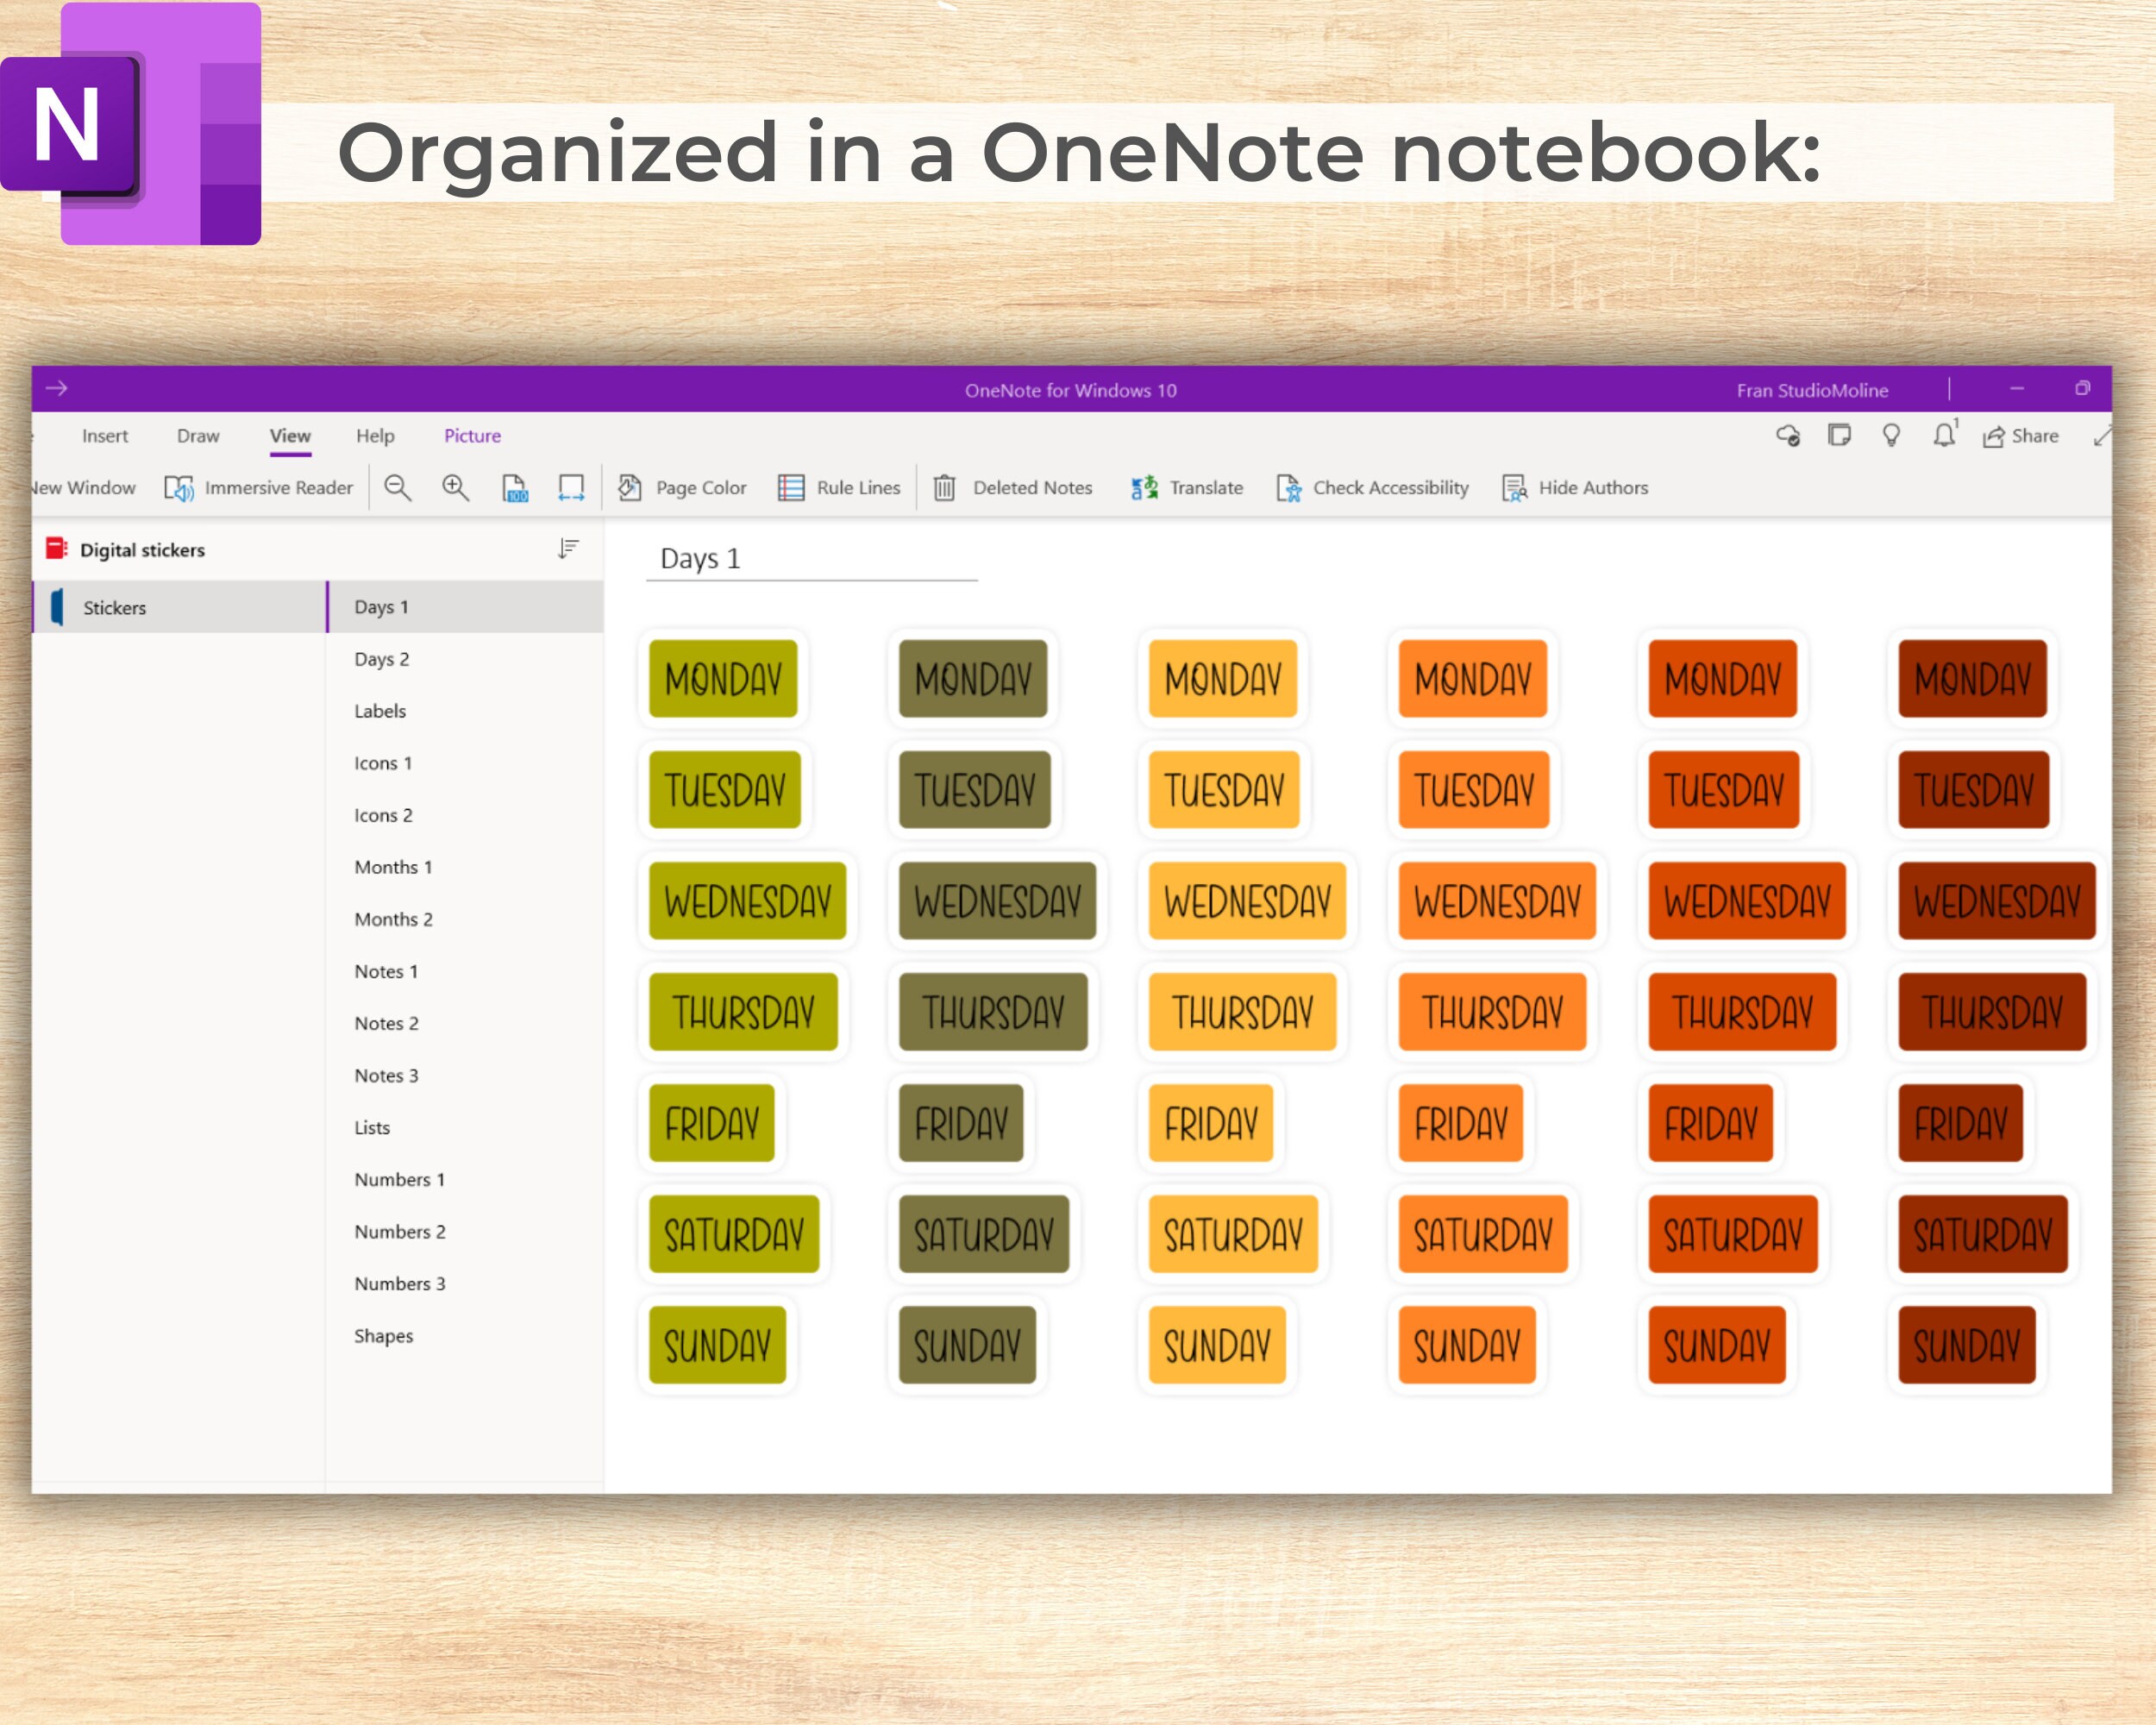Open the Days 1 page
Screen dimensions: 2156x1725
tap(466, 607)
